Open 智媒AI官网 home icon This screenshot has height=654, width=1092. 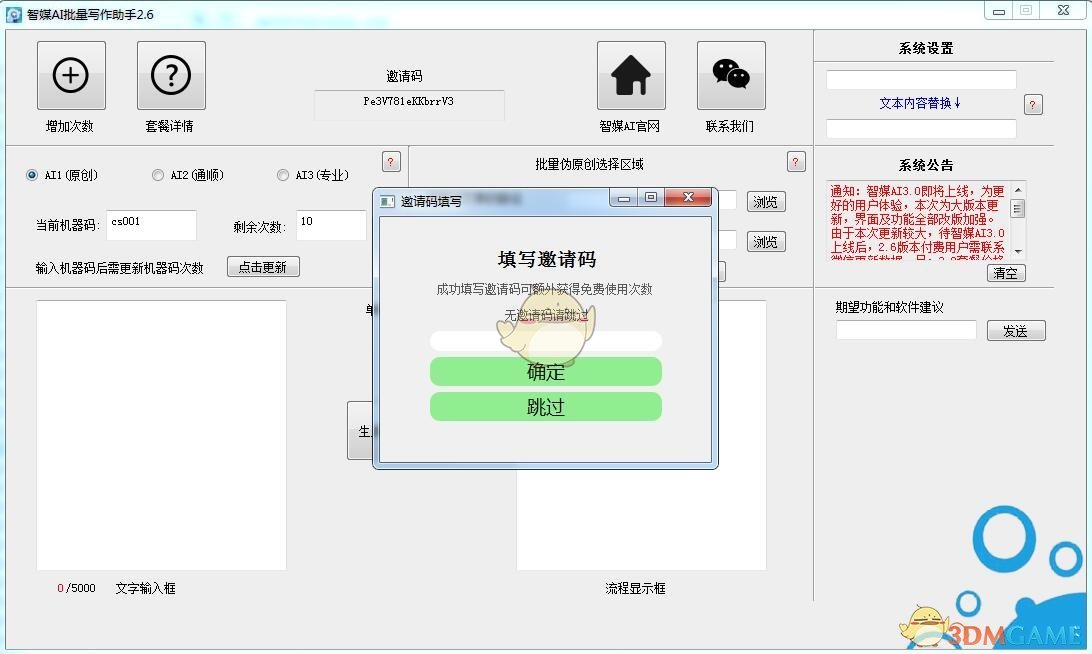pos(631,75)
